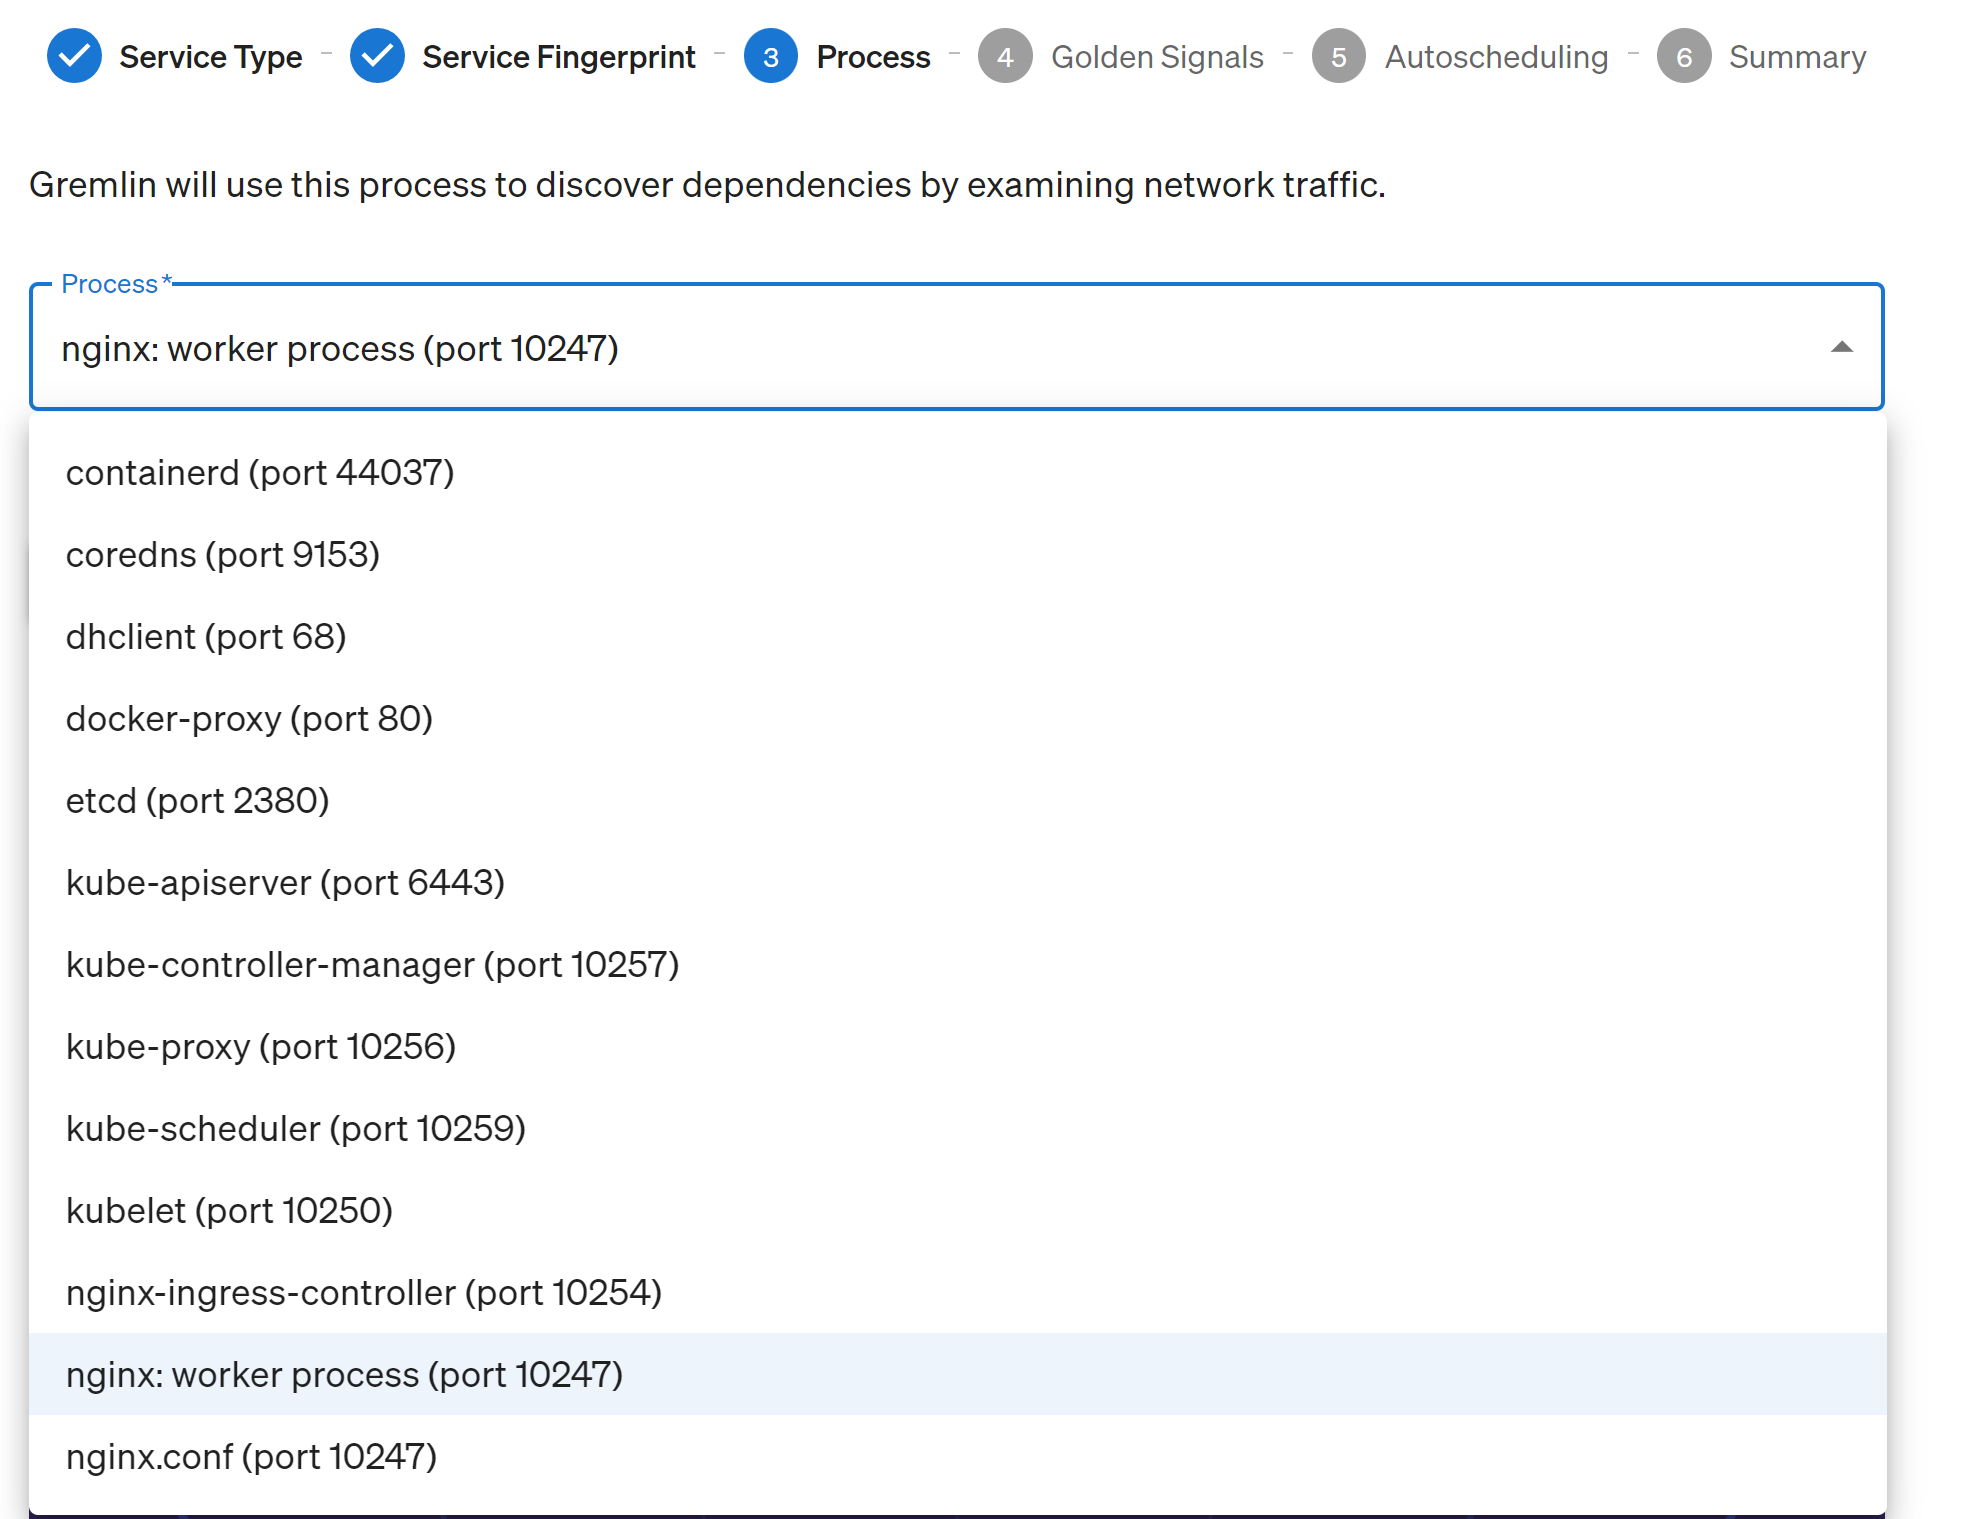Screen dimensions: 1968x1519
Task: Click the step 4 Golden Signals circle
Action: [1005, 56]
